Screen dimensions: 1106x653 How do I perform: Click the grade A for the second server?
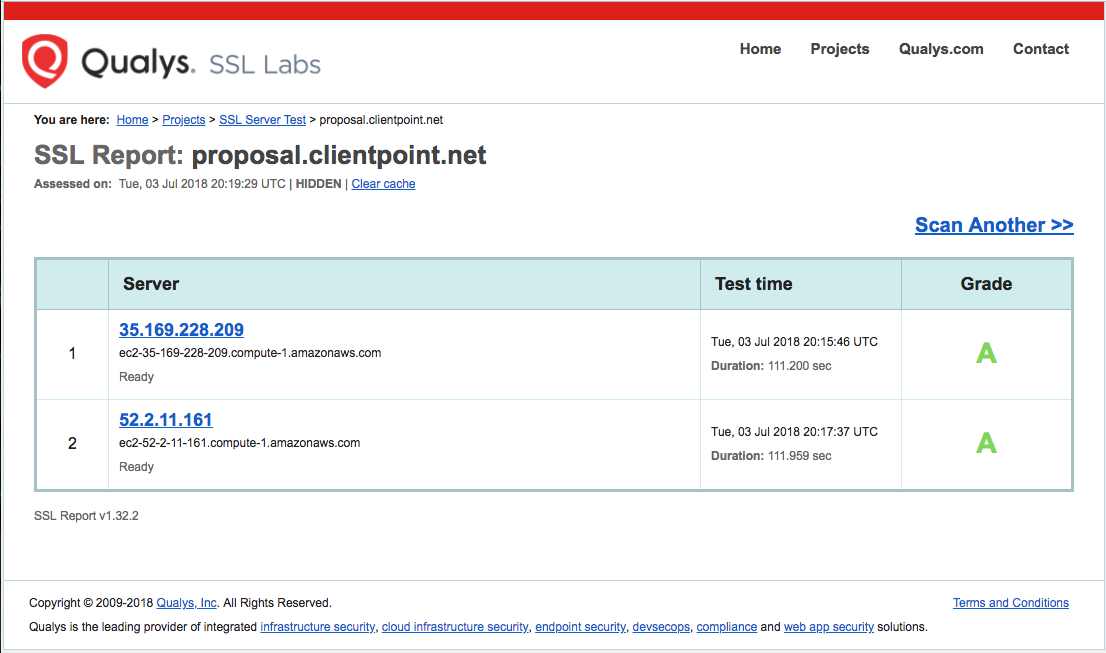[x=986, y=443]
